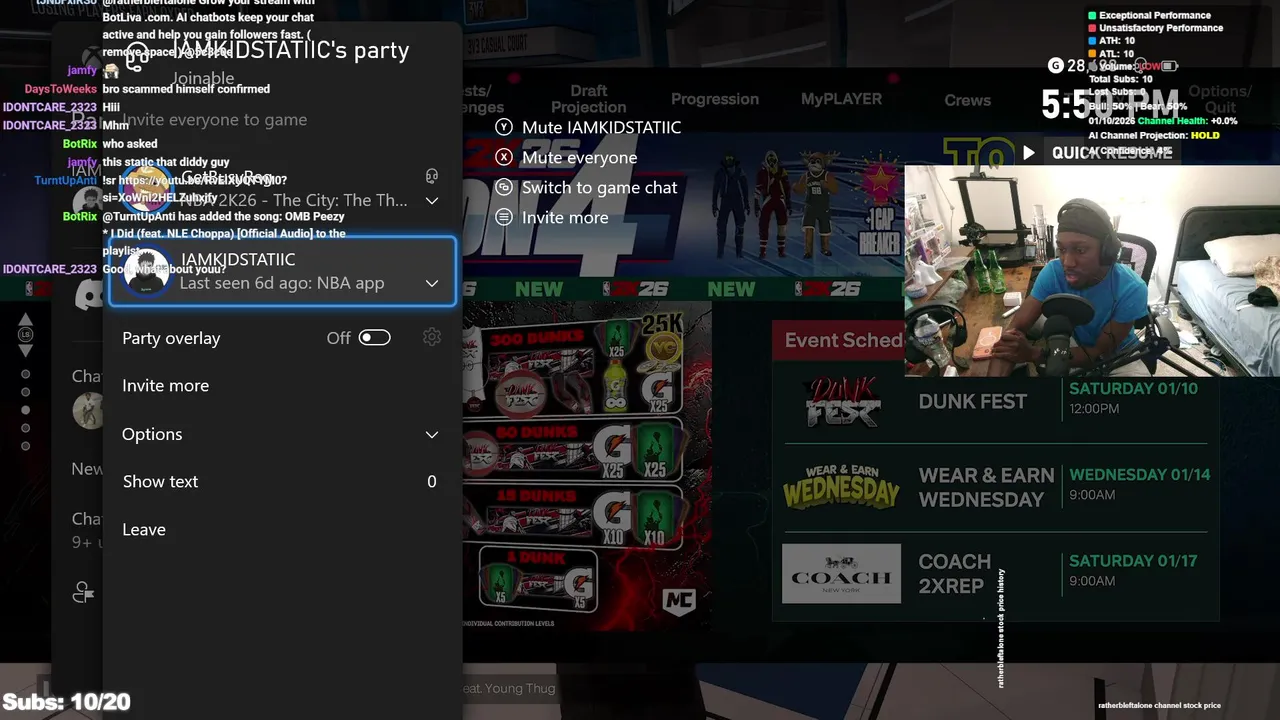Viewport: 1280px width, 720px height.
Task: Open the Crews tab
Action: pos(968,100)
